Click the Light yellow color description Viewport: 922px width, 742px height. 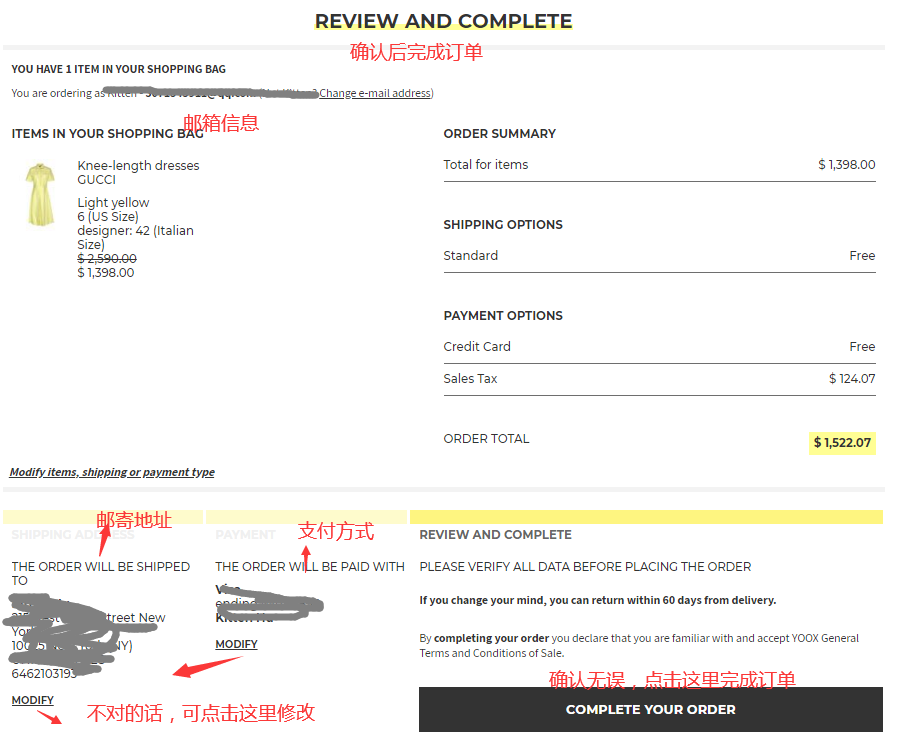[113, 203]
